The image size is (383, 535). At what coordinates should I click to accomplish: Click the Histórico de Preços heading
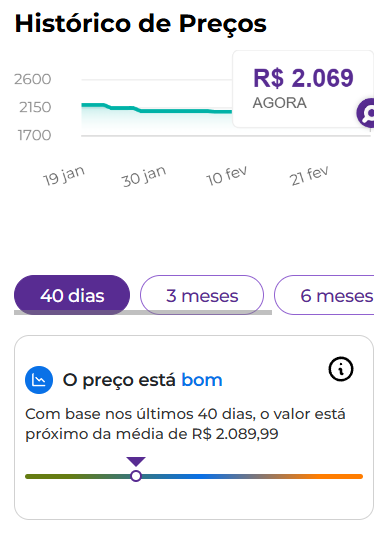pos(141,24)
